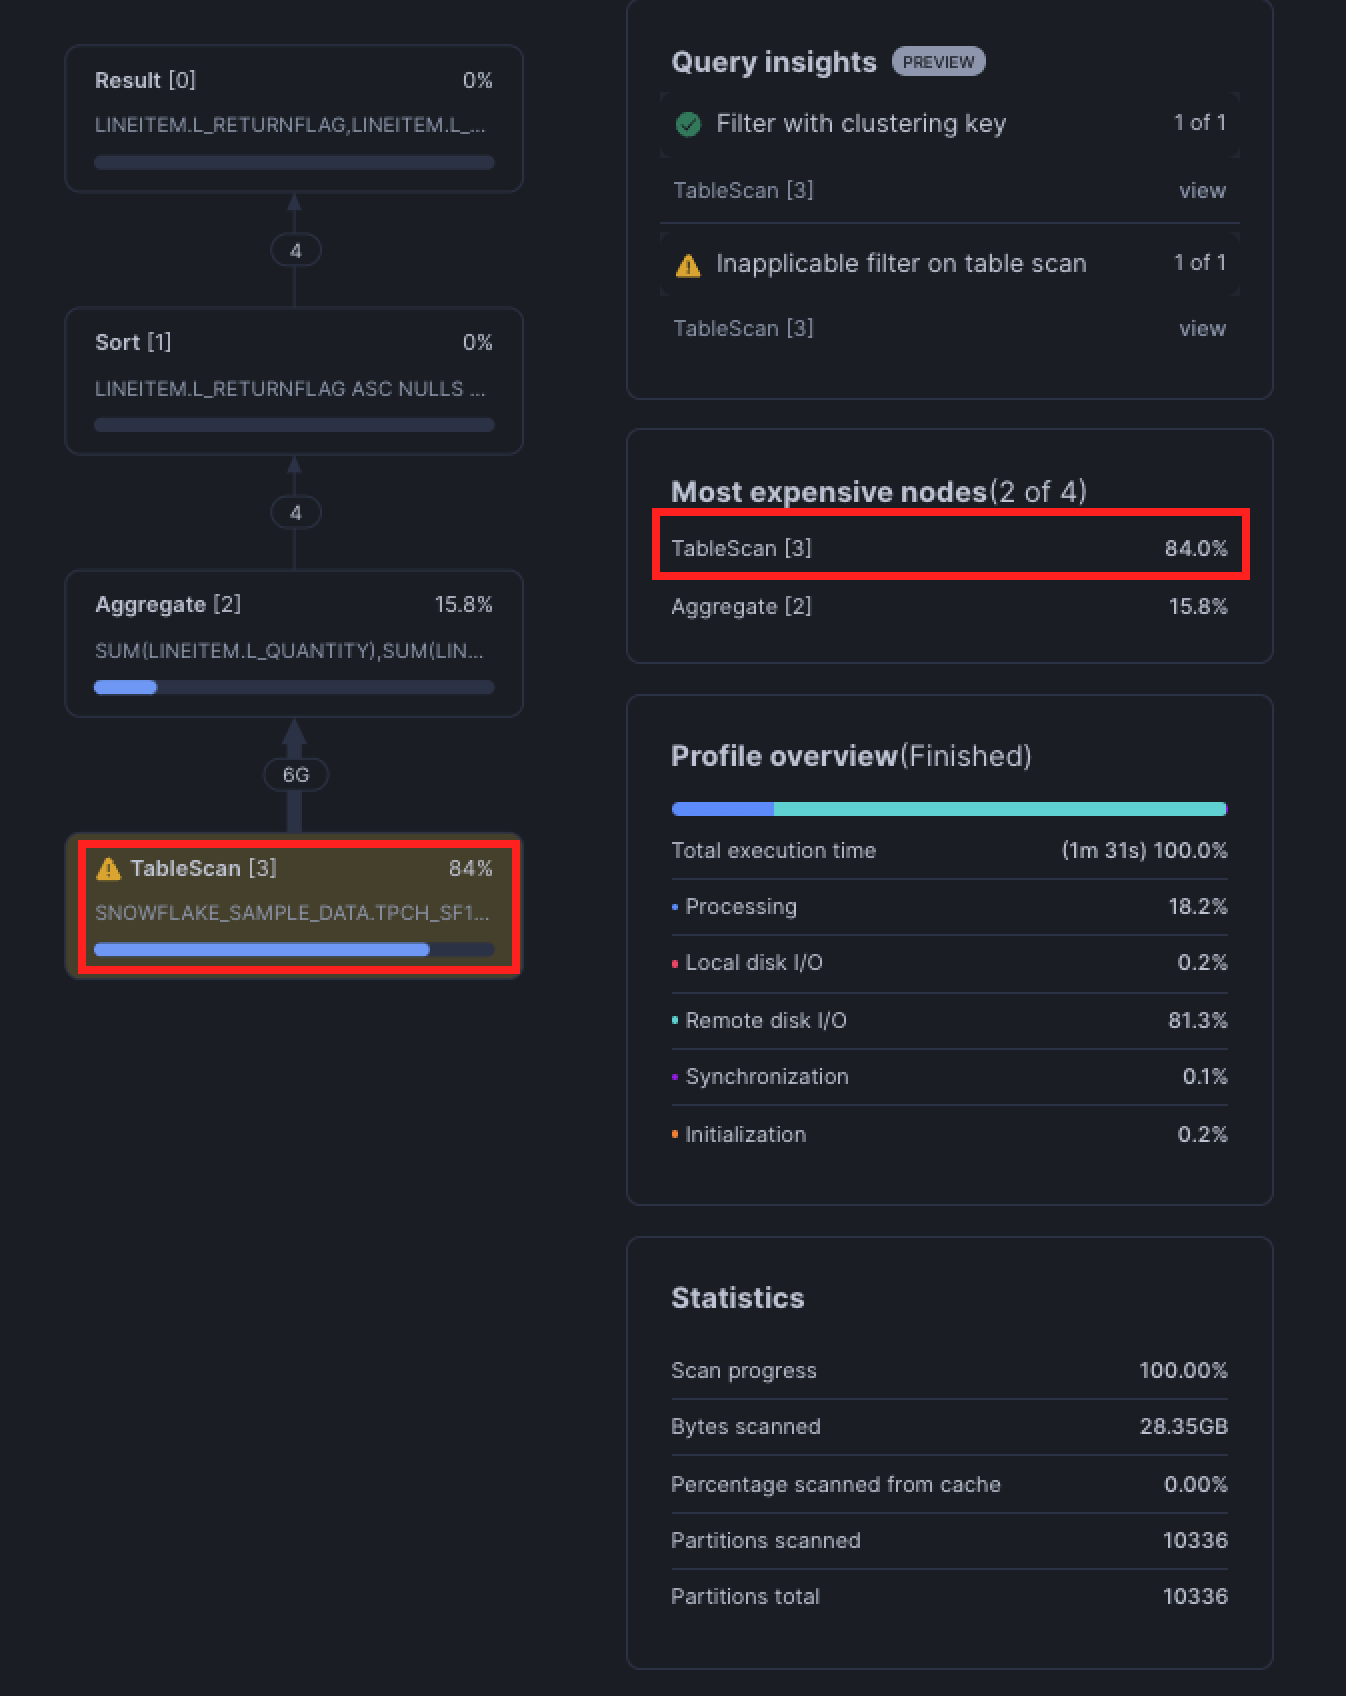Screen dimensions: 1346x1696
Task: Click the warning triangle on TableScan node
Action: point(108,869)
